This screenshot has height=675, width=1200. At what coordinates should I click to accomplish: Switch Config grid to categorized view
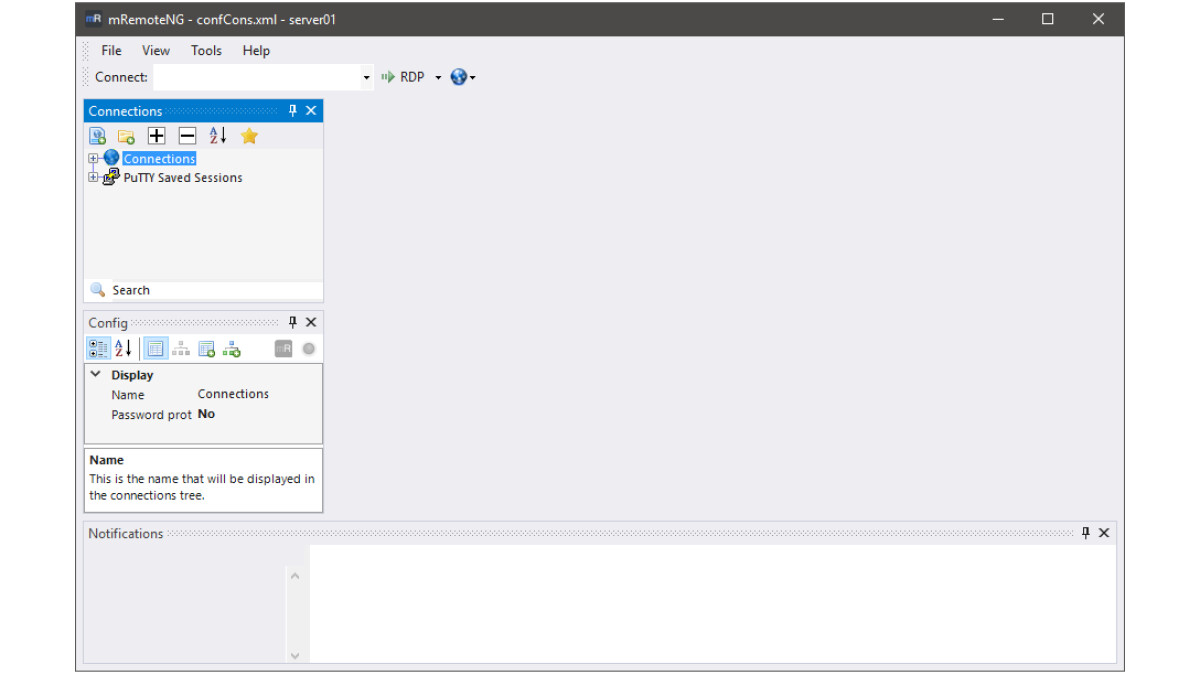[98, 349]
